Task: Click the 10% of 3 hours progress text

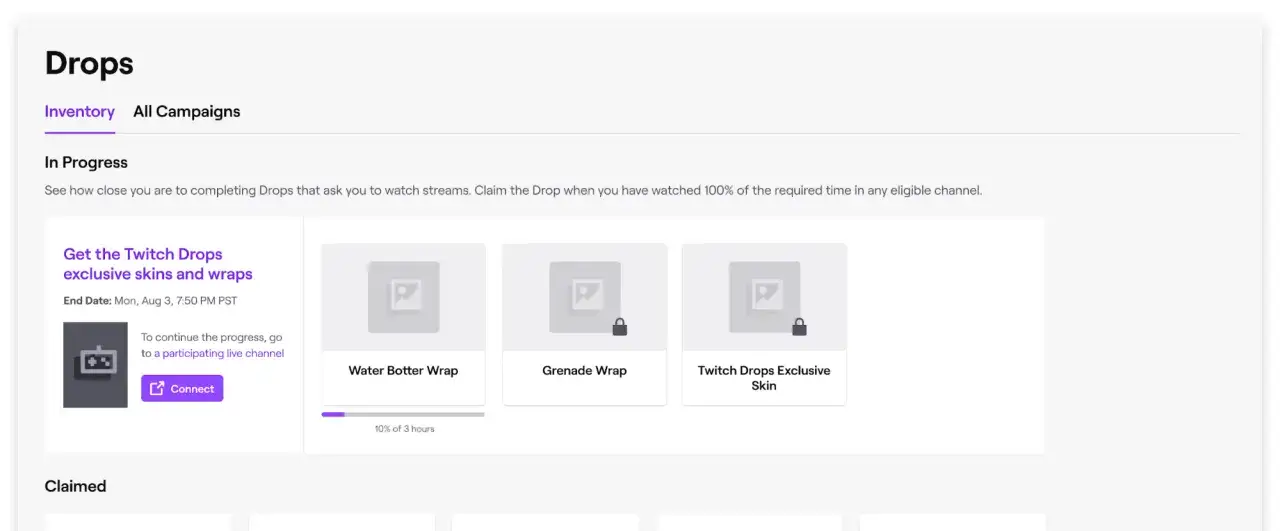Action: [404, 429]
